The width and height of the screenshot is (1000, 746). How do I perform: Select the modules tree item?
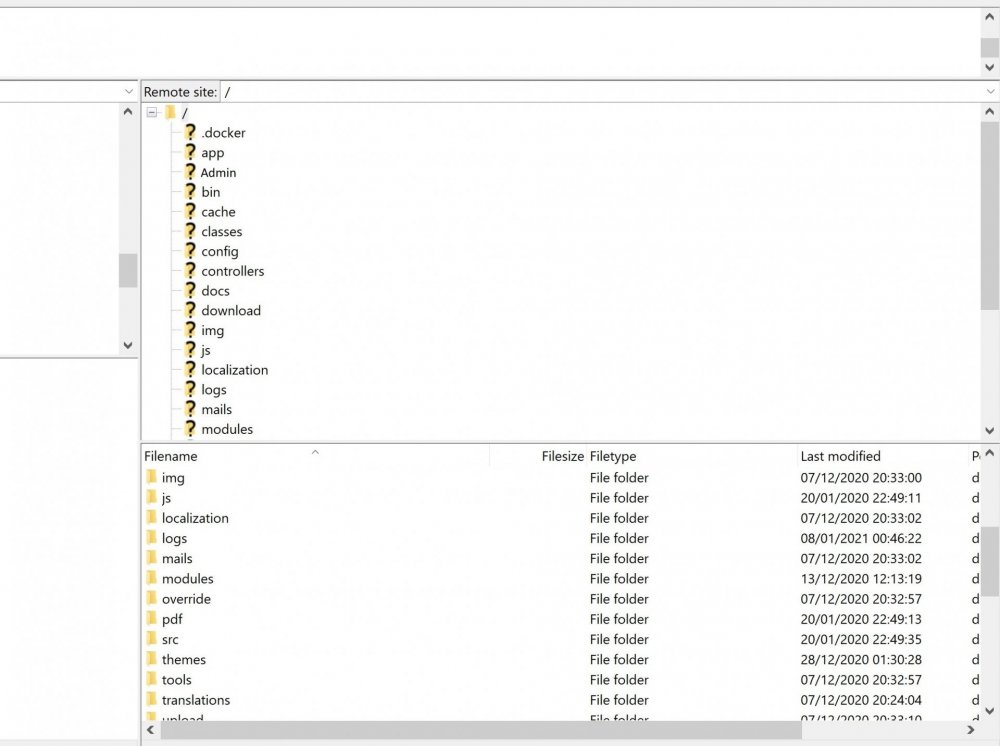227,429
